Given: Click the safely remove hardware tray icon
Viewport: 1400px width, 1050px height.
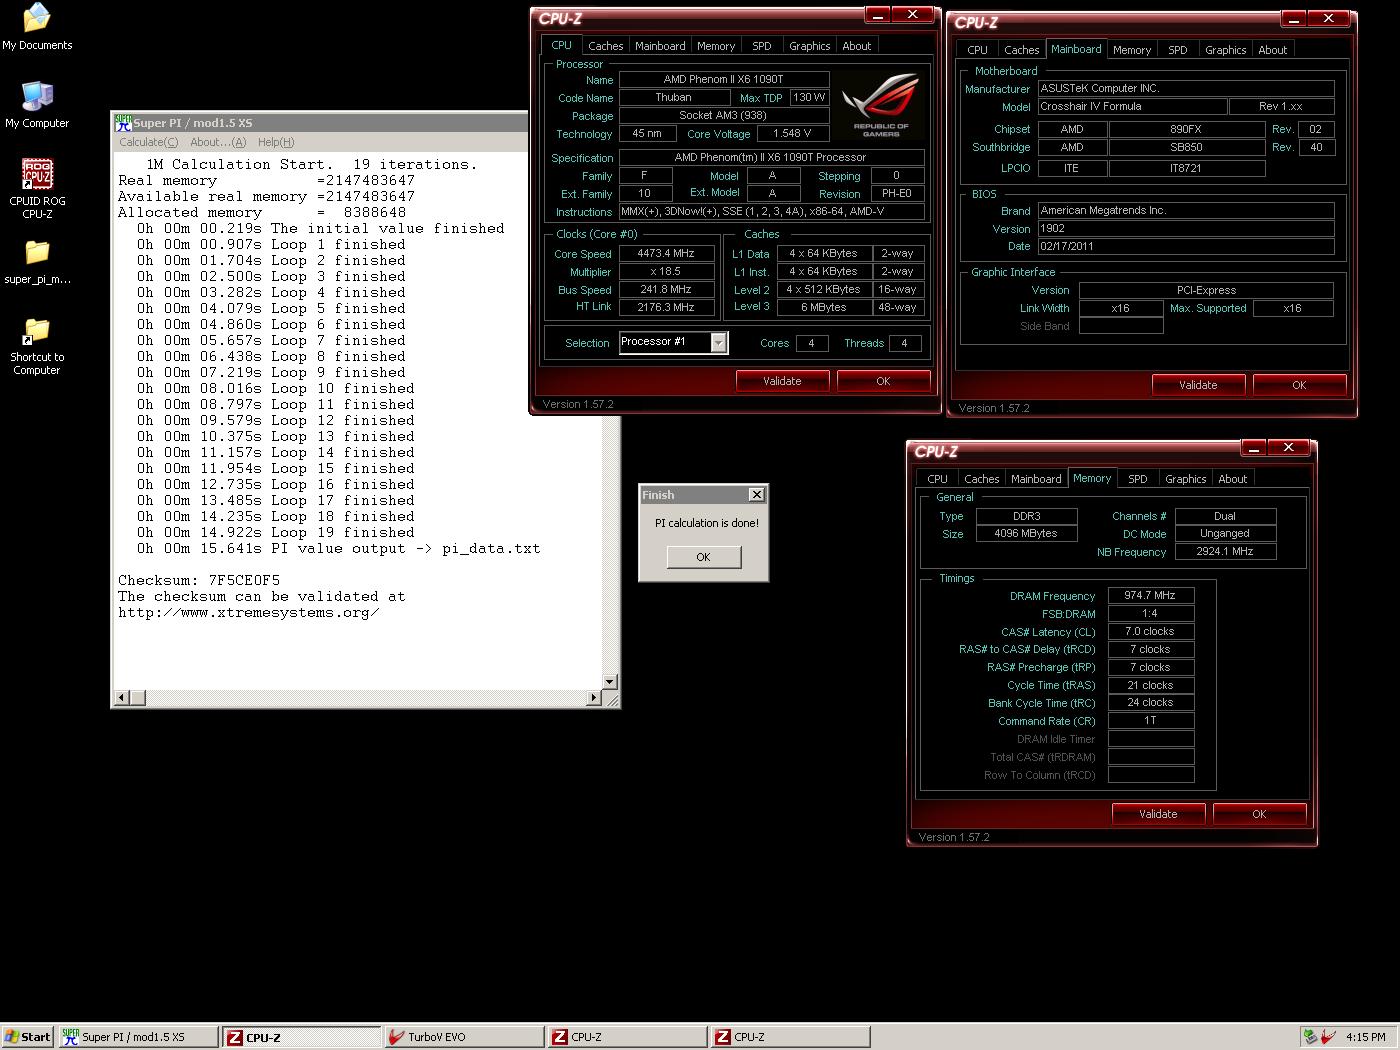Looking at the screenshot, I should coord(1310,1037).
